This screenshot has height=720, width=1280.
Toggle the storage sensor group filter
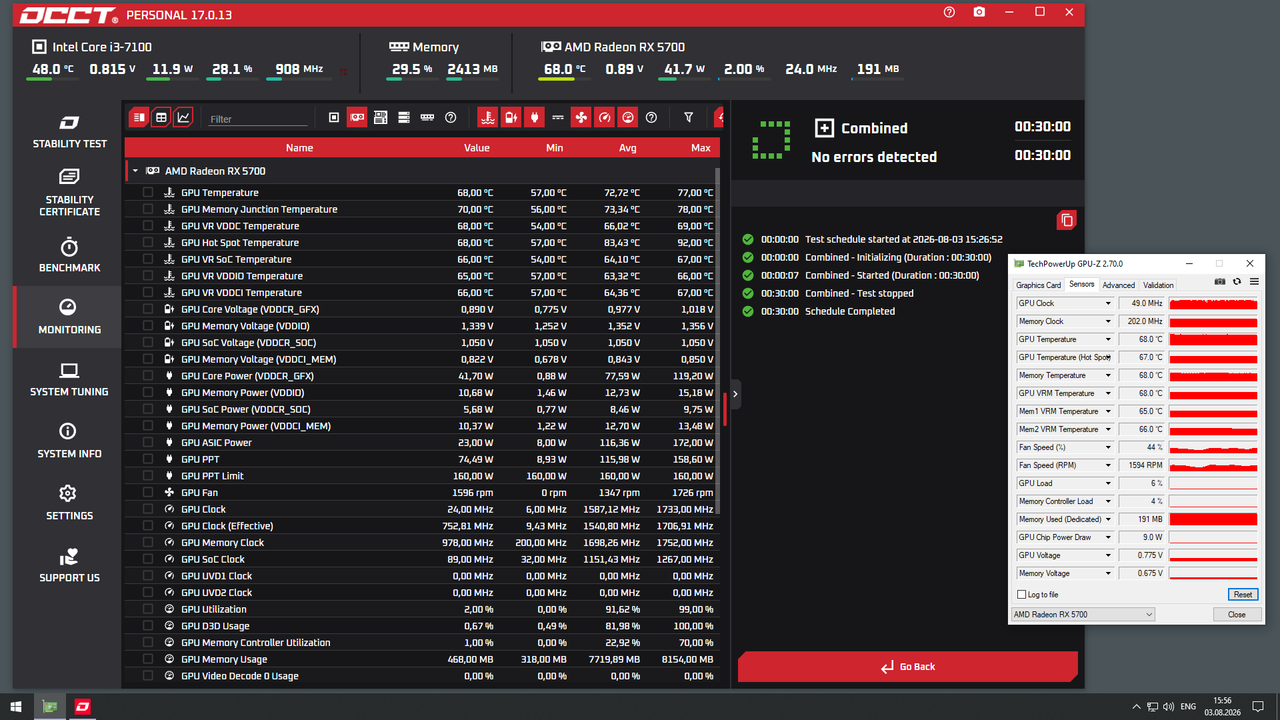pos(404,117)
